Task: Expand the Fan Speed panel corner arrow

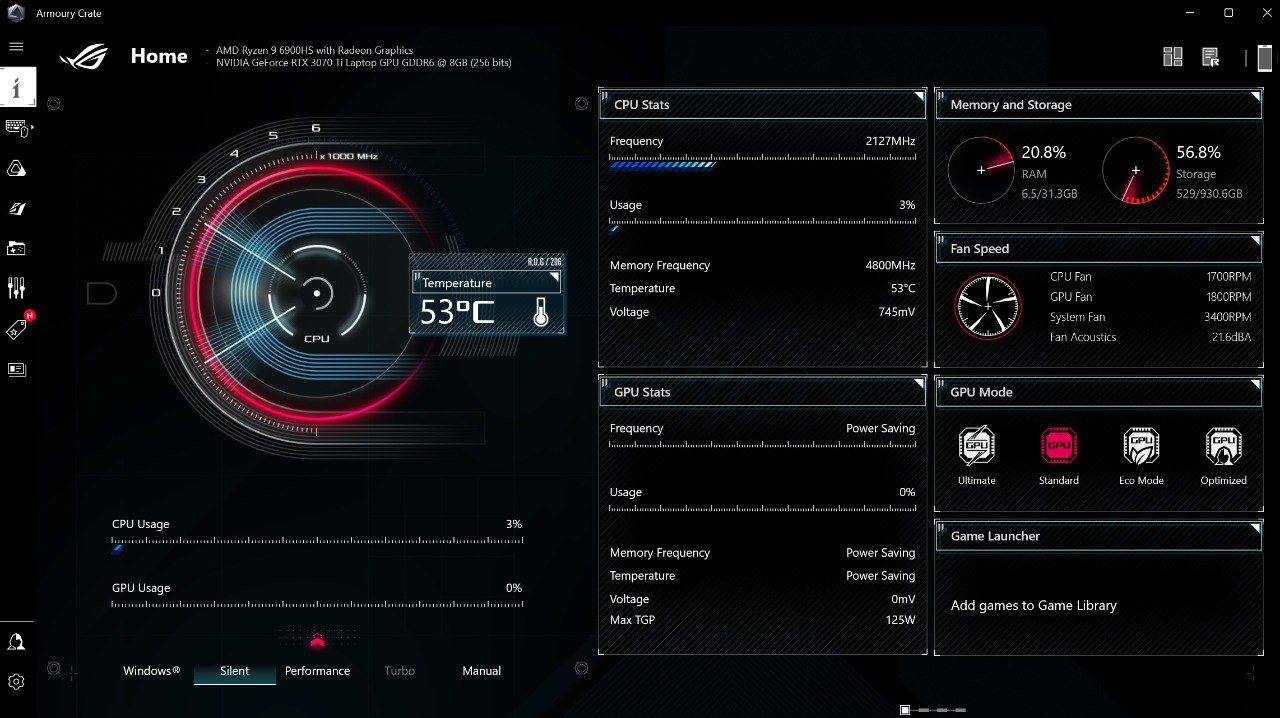Action: [1255, 241]
